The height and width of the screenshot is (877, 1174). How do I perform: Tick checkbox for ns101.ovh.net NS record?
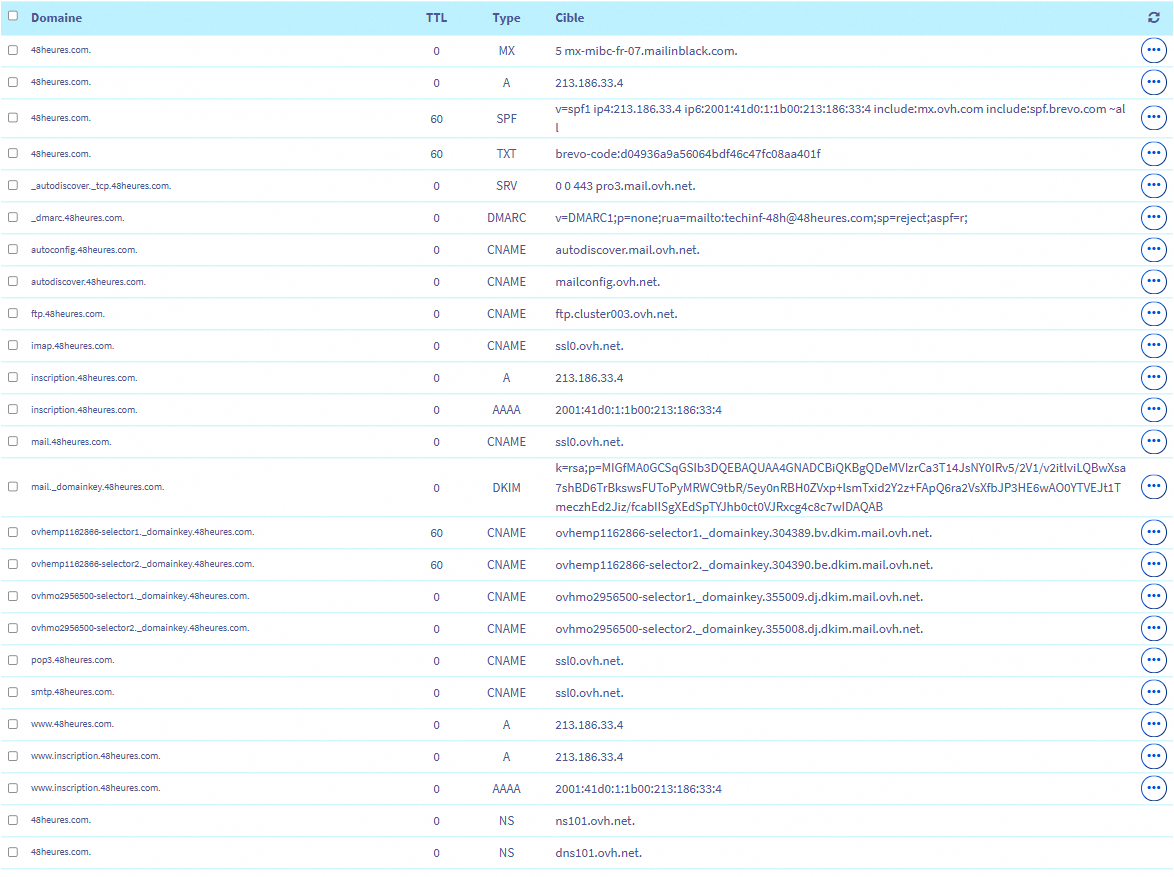[13, 821]
